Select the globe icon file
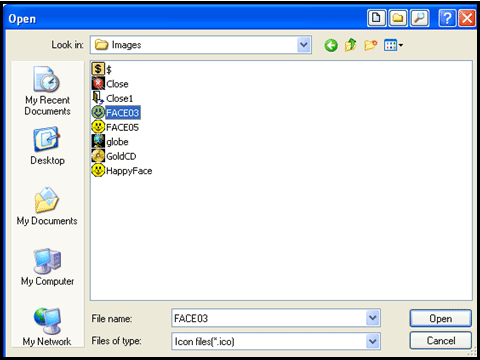This screenshot has width=480, height=360. [110, 141]
